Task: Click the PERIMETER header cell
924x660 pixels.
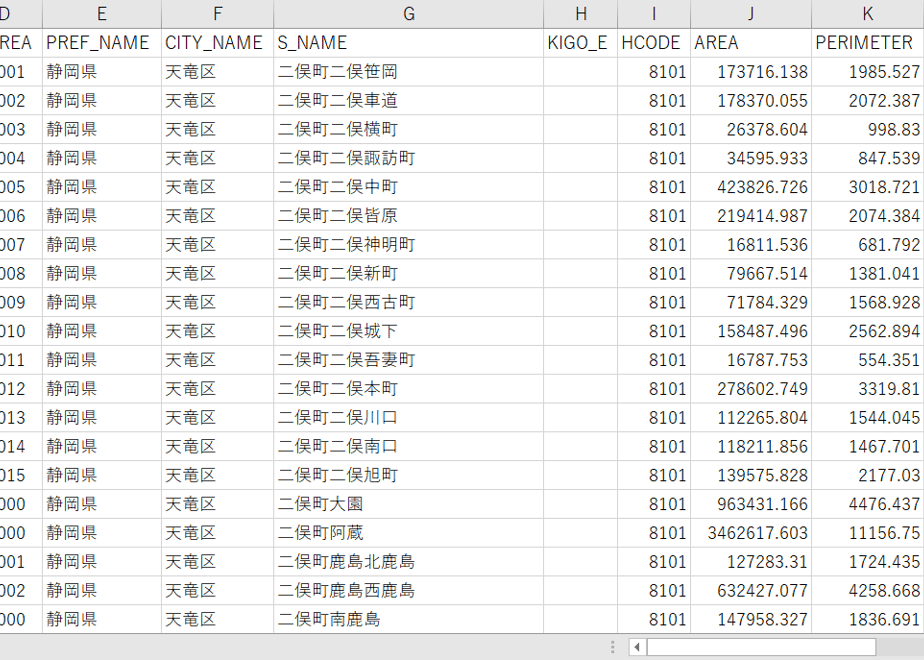Action: tap(867, 43)
